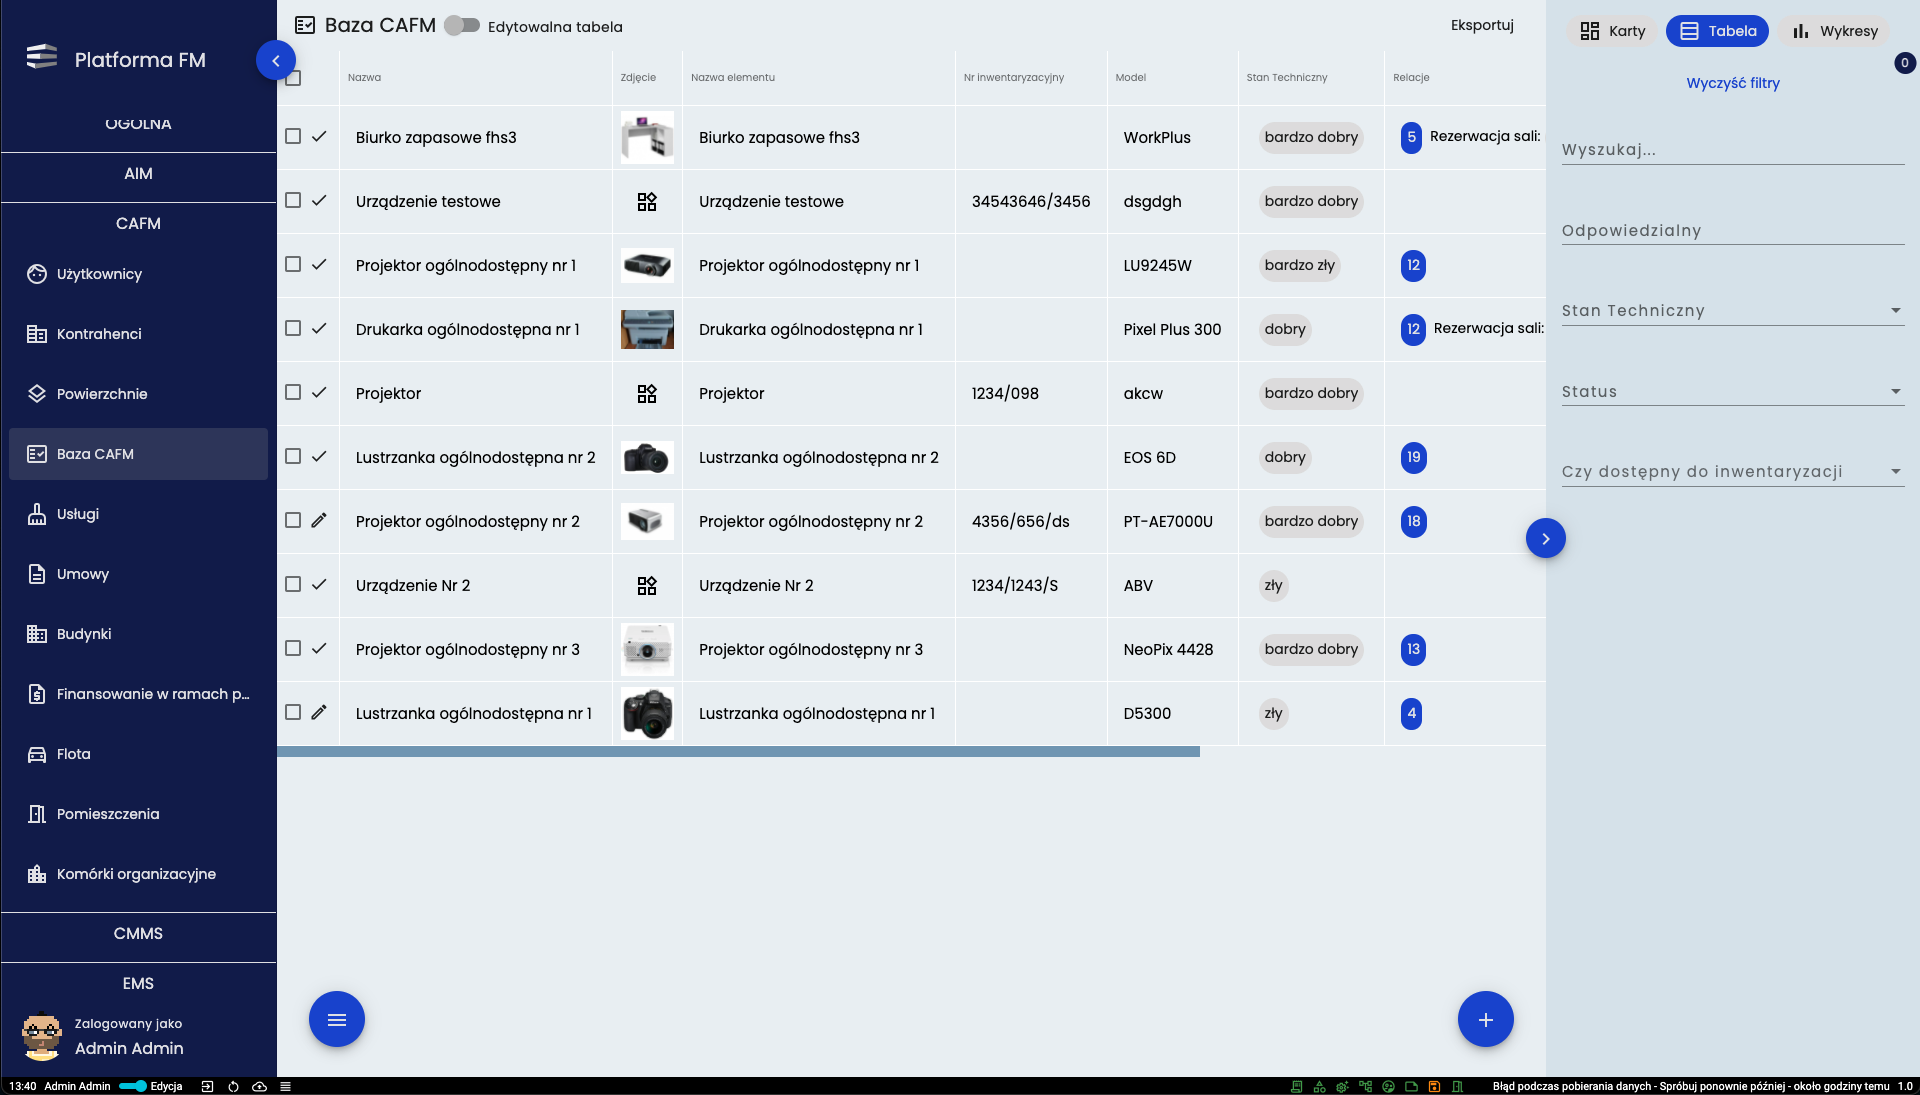Switch to Karty view
The image size is (1920, 1095).
1612,31
